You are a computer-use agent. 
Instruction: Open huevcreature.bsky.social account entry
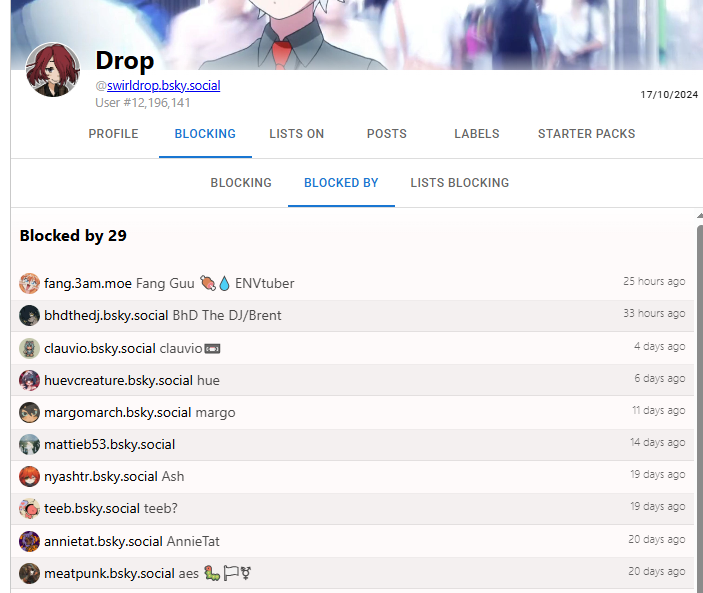coord(352,380)
